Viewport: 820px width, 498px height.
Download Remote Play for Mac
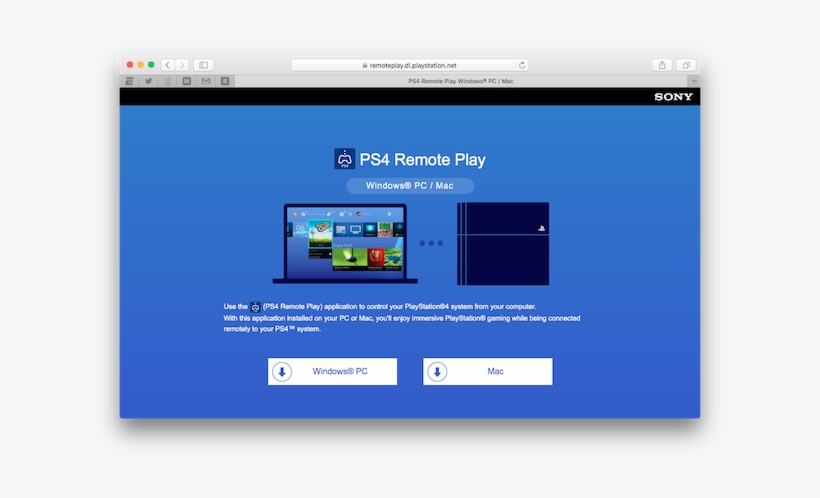click(x=487, y=371)
